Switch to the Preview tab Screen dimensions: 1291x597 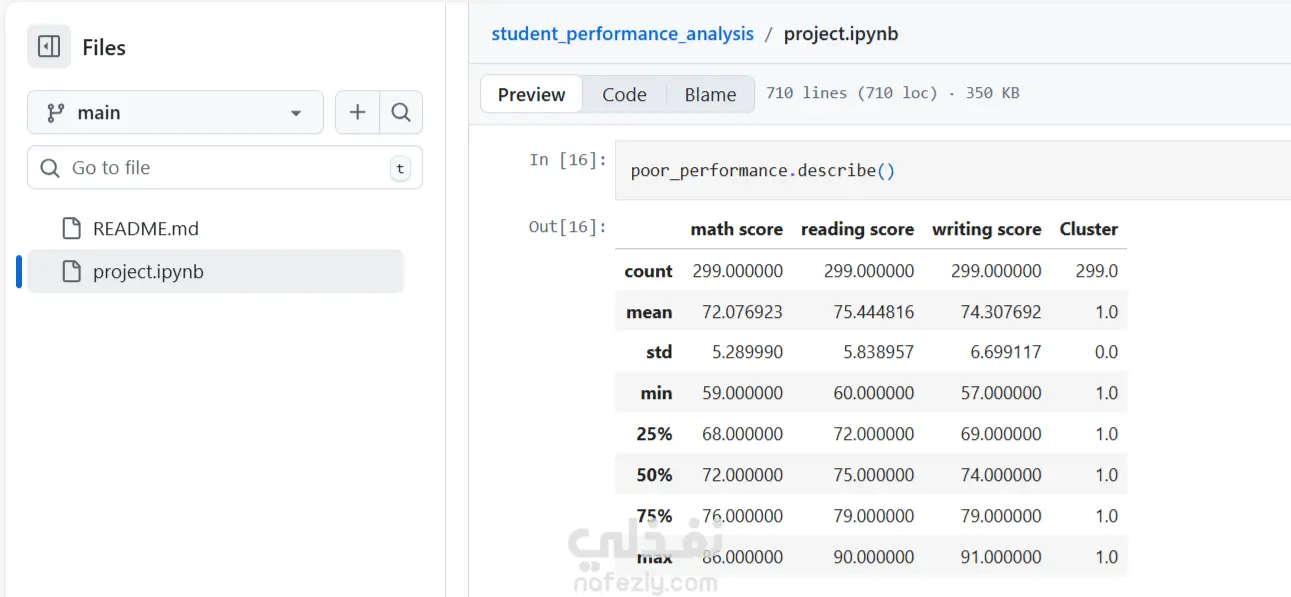531,94
